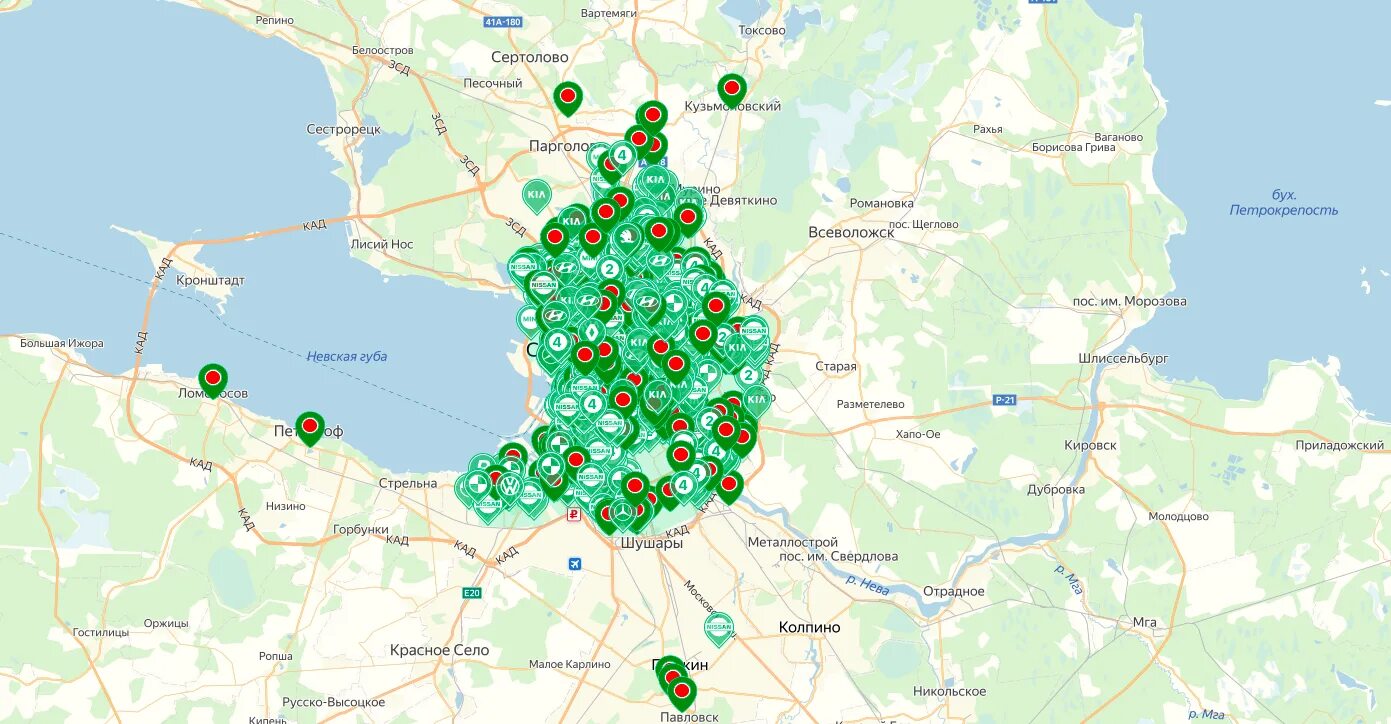This screenshot has height=724, width=1391.
Task: Click the Русско-Высоцкое label
Action: click(x=333, y=703)
